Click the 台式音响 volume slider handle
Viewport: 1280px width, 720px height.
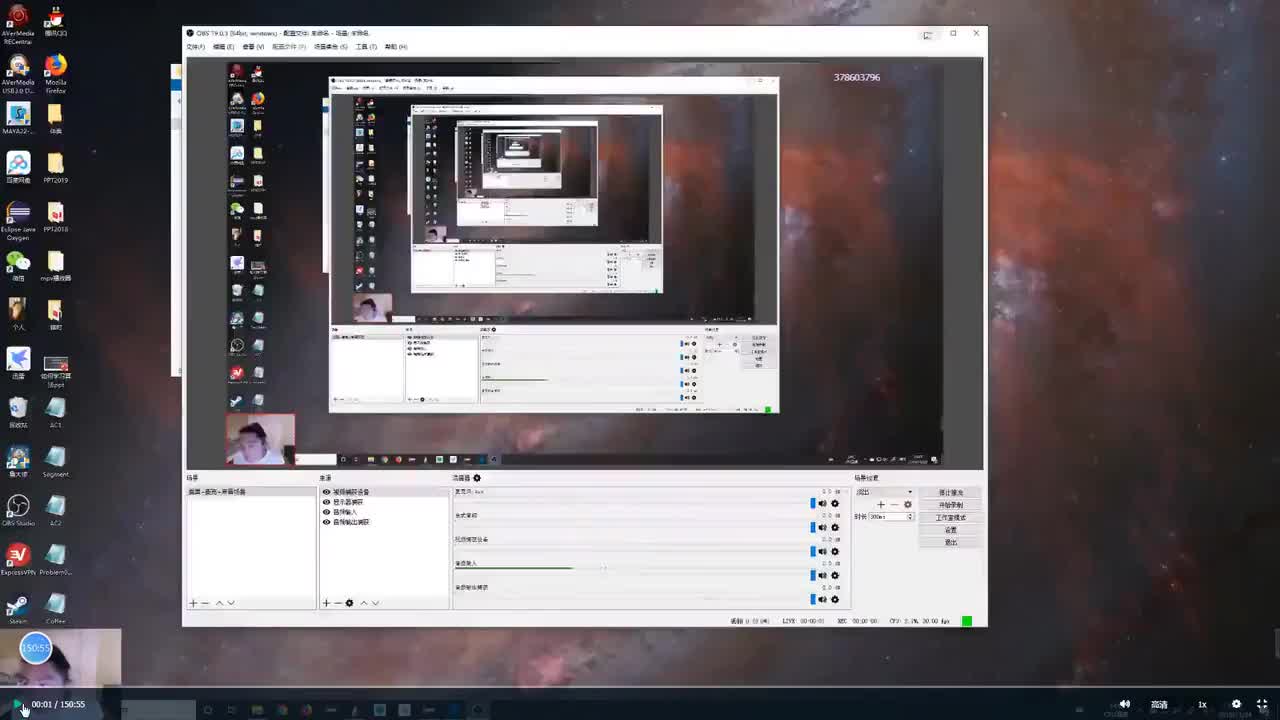[x=813, y=527]
